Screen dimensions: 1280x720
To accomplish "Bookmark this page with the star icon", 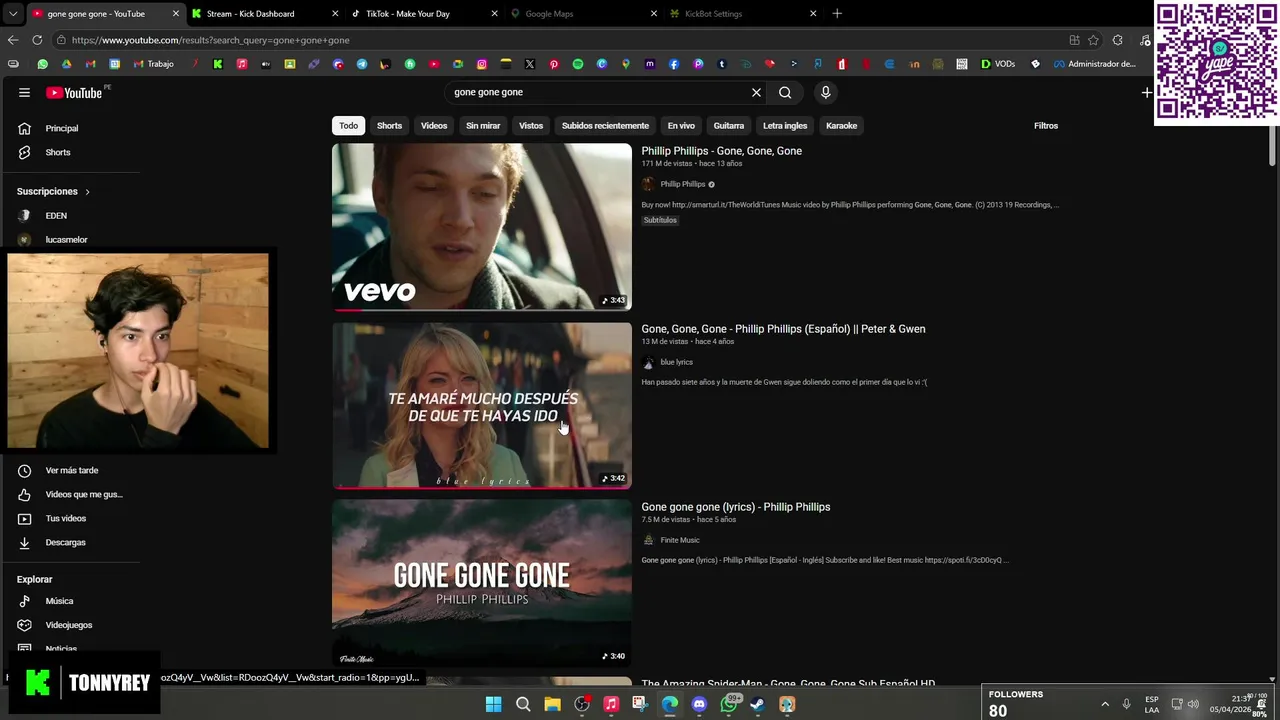I will [1094, 40].
